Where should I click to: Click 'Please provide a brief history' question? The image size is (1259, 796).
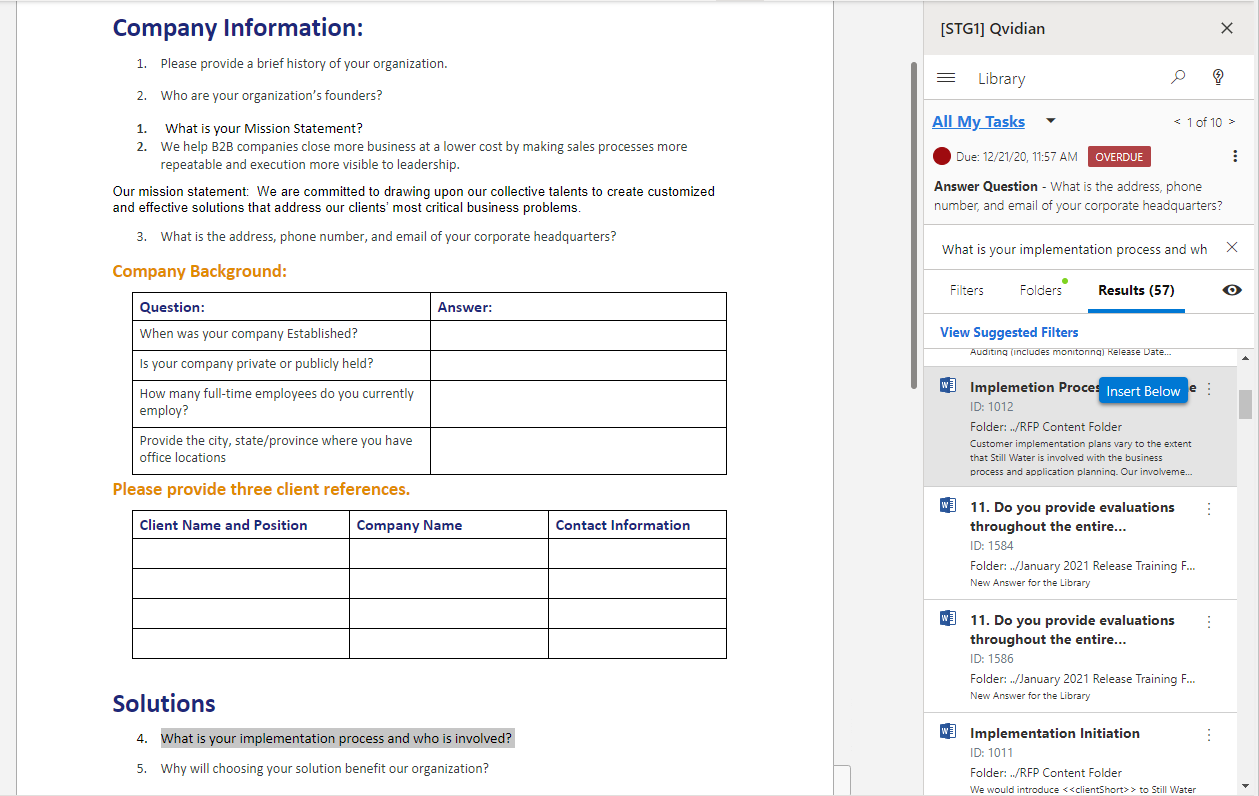pos(304,63)
